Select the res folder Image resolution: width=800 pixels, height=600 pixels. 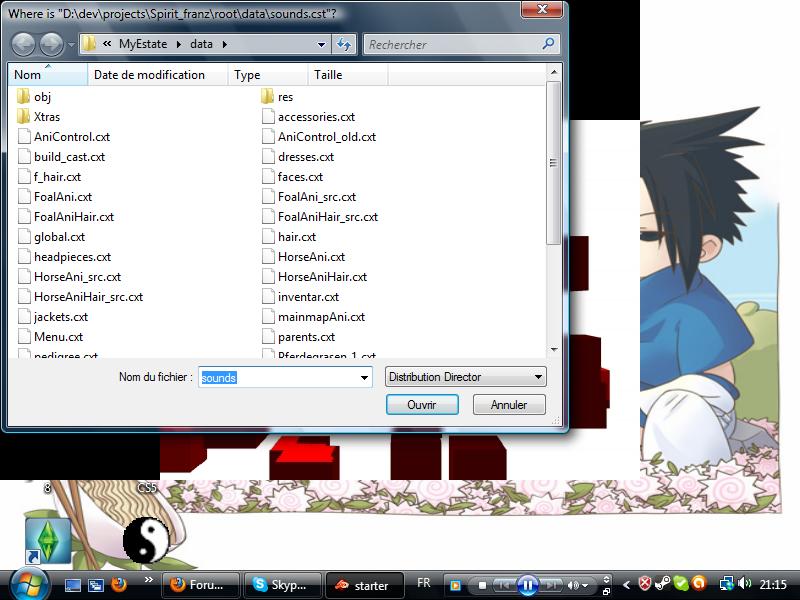[x=277, y=96]
